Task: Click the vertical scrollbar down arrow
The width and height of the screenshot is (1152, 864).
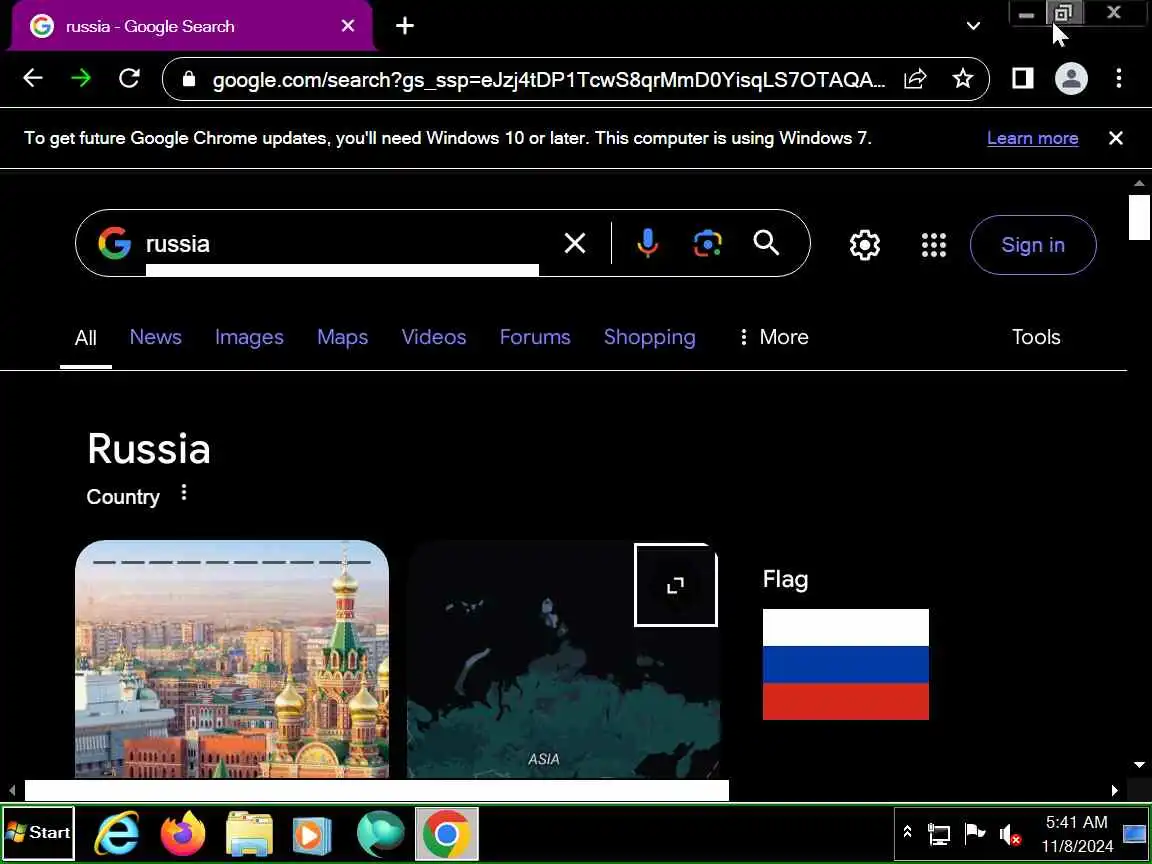Action: pyautogui.click(x=1140, y=765)
